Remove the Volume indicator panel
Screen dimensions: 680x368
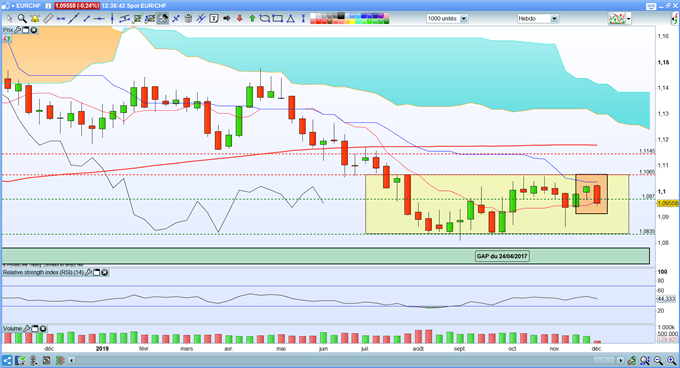[43, 329]
